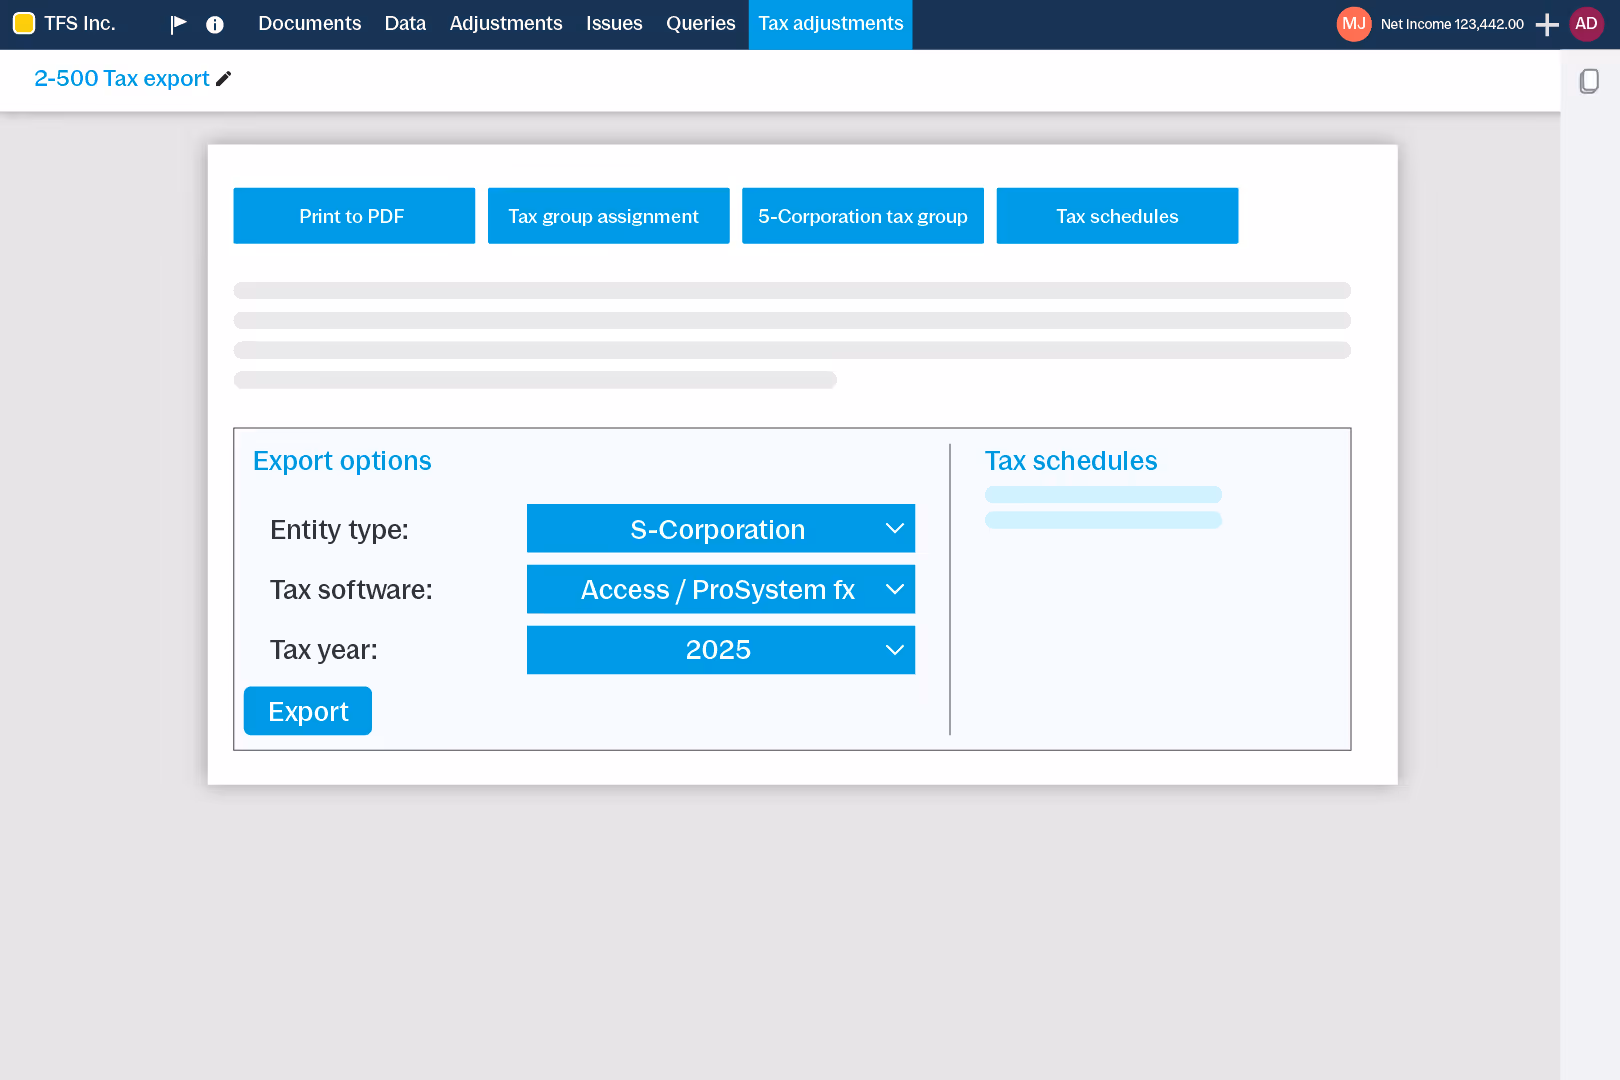
Task: Click the flag icon in the top bar
Action: [179, 23]
